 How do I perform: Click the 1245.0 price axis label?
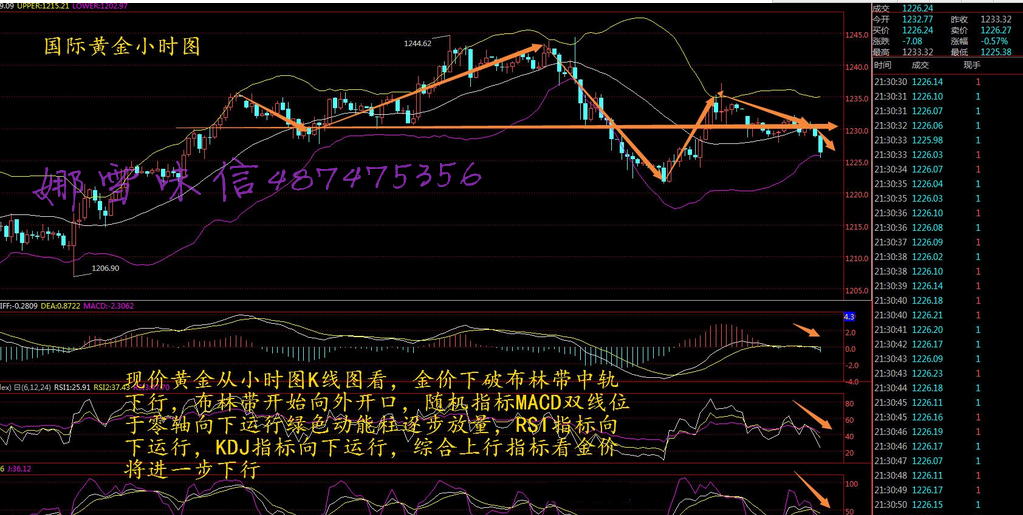coord(856,35)
